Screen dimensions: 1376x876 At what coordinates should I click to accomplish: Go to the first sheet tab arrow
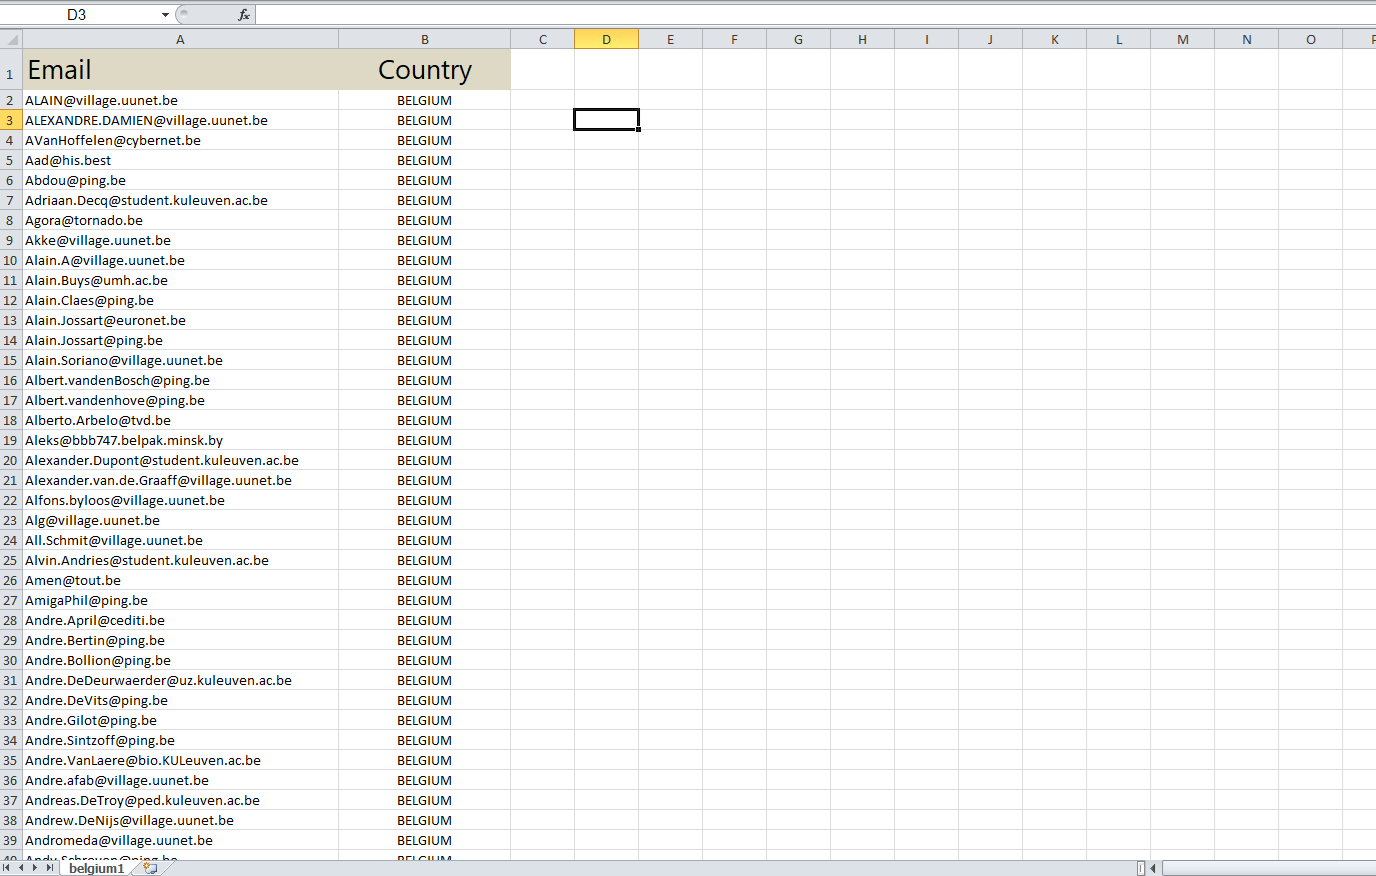coord(8,868)
